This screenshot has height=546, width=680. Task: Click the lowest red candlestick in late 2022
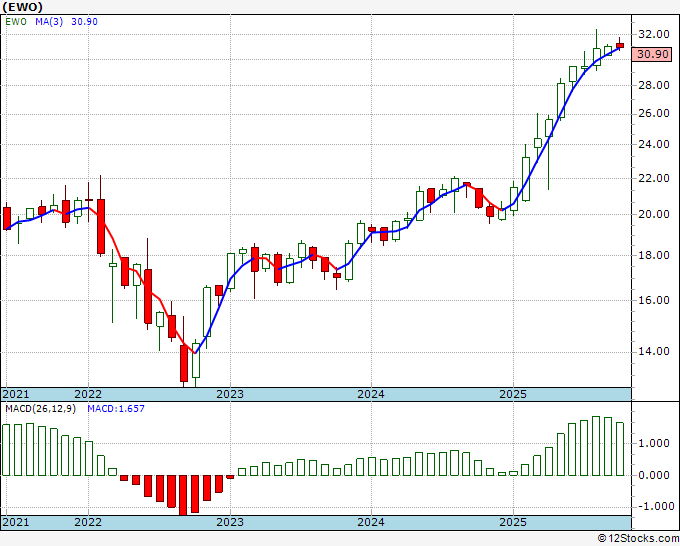click(184, 363)
